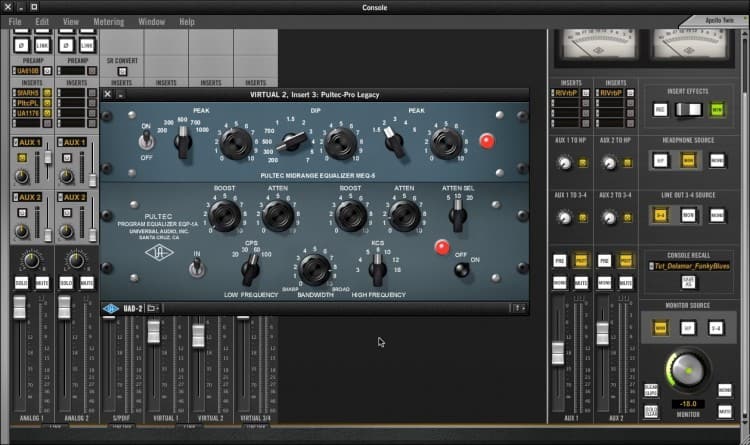Mute the Analog 1 channel
750x445 pixels.
pyautogui.click(x=42, y=283)
